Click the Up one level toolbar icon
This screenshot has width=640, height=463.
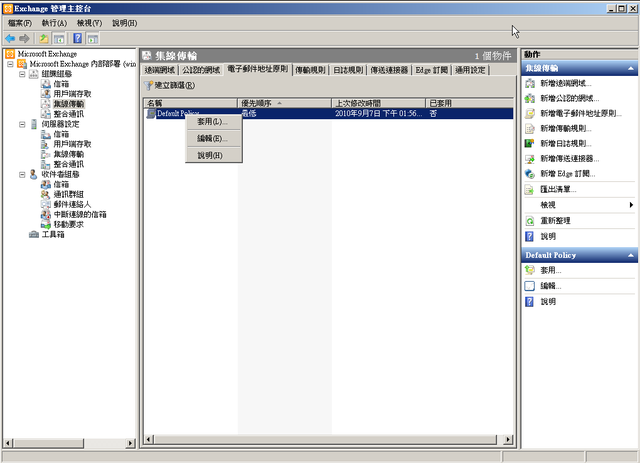pyautogui.click(x=43, y=39)
